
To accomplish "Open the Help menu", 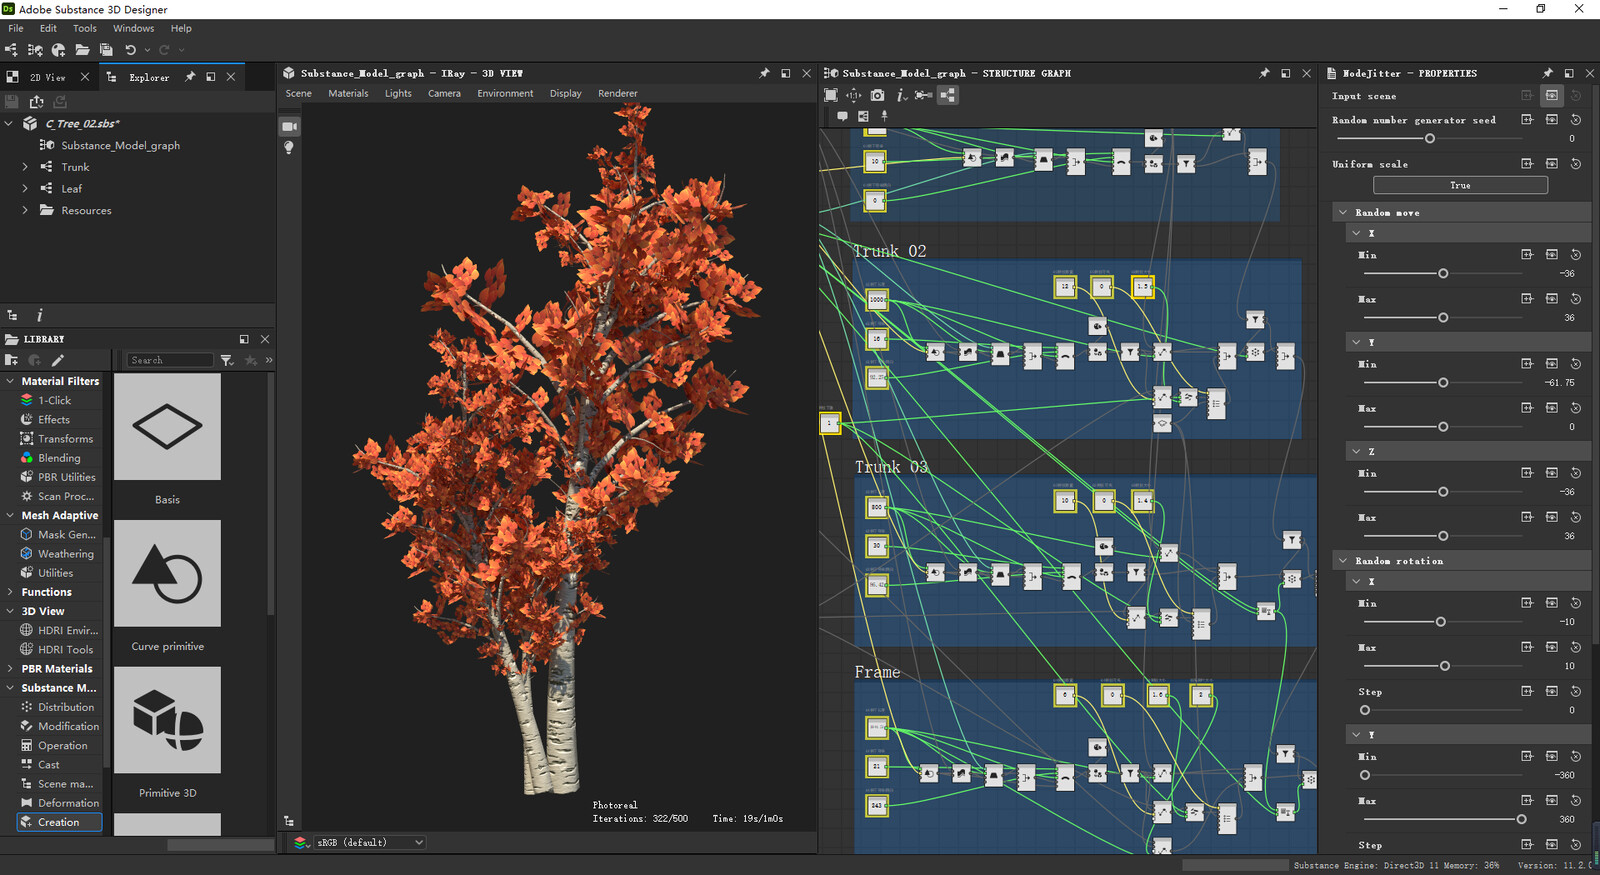I will [181, 28].
